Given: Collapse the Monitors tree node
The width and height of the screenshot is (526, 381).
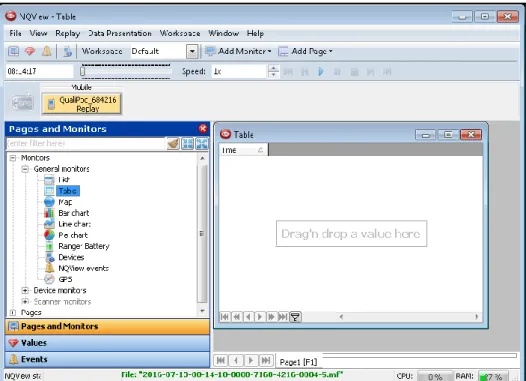Looking at the screenshot, I should [13, 158].
